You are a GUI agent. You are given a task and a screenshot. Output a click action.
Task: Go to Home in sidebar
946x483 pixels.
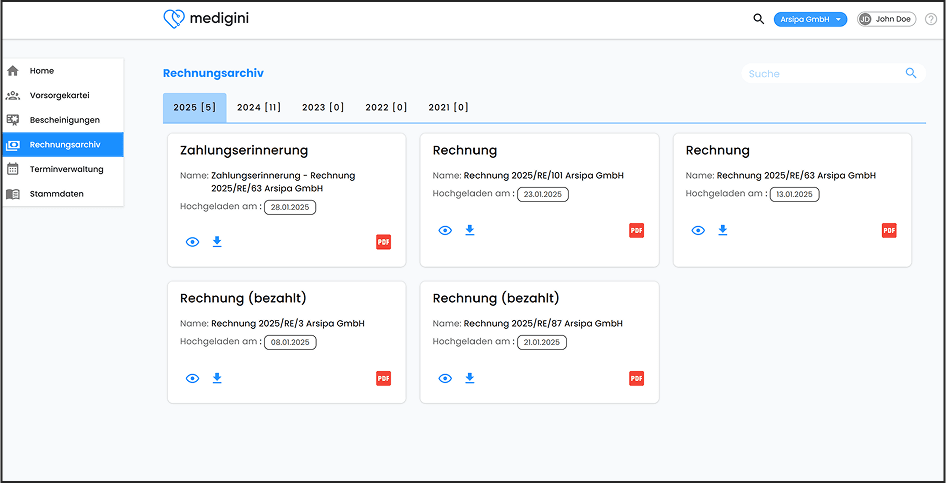point(63,71)
